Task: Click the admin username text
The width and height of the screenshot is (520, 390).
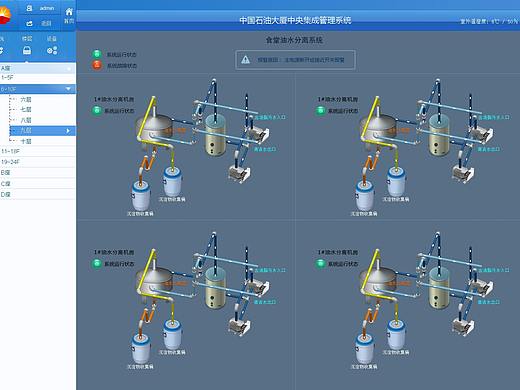Action: coord(47,8)
